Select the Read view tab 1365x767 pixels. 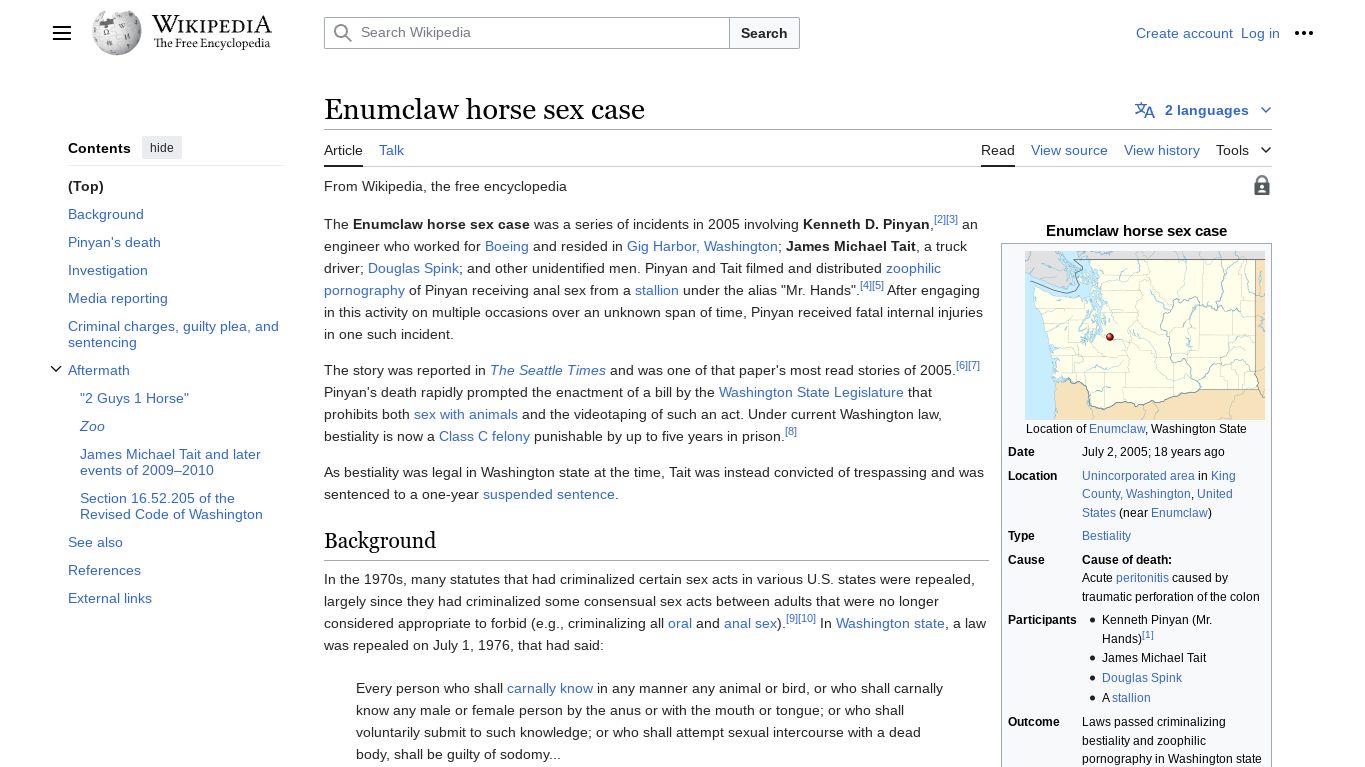(x=998, y=150)
